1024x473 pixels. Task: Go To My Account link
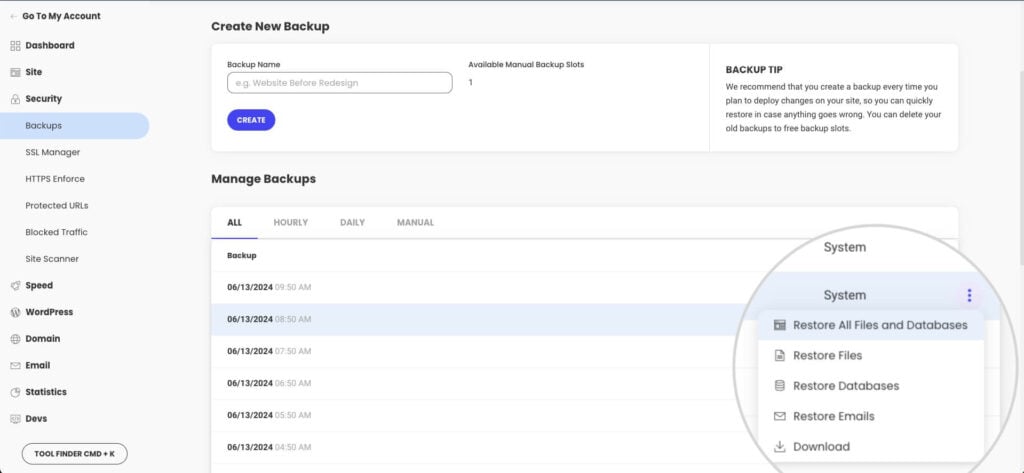click(x=61, y=16)
